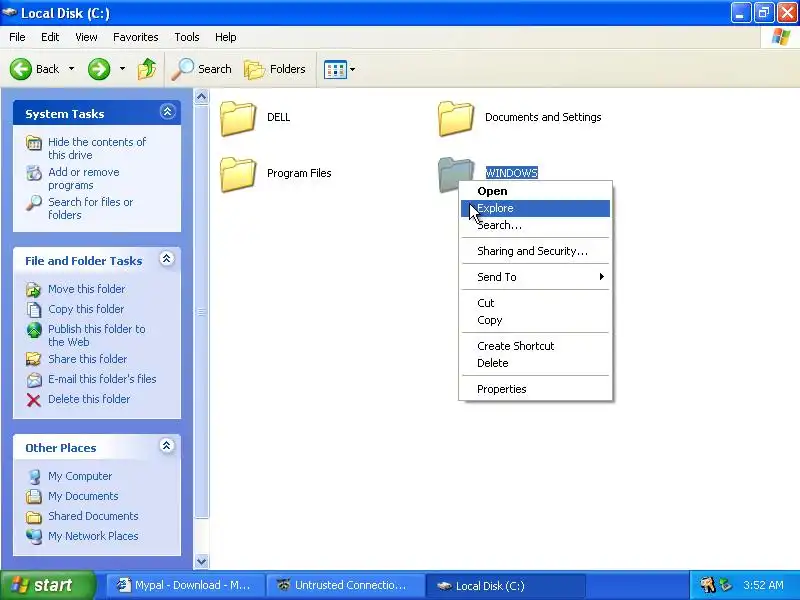Click the Publish to Web globe icon
The height and width of the screenshot is (600, 800).
34,330
